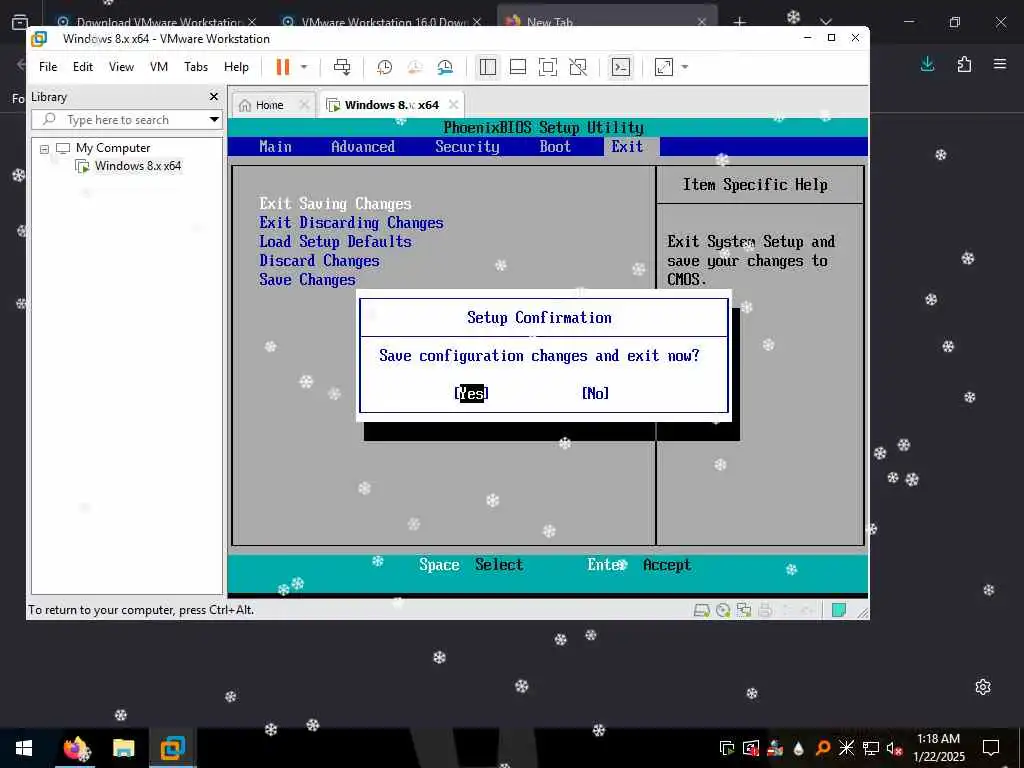Click 'Discard Changes' option
This screenshot has height=768, width=1024.
[x=319, y=261]
